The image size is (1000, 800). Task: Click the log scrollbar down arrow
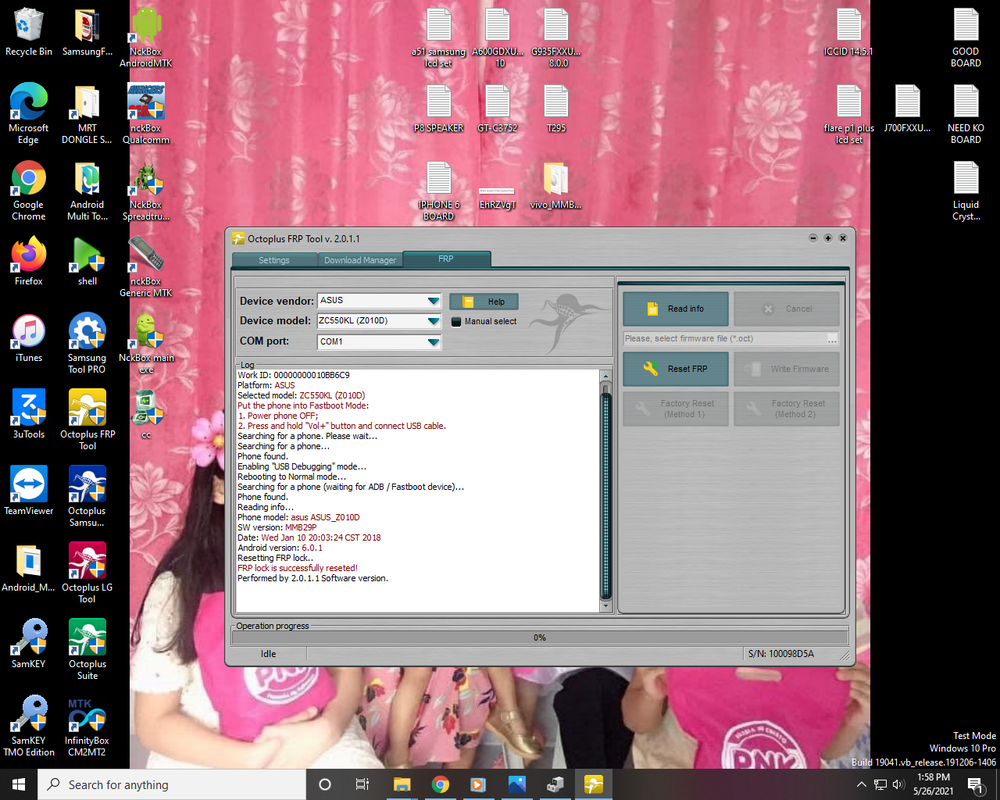(606, 605)
